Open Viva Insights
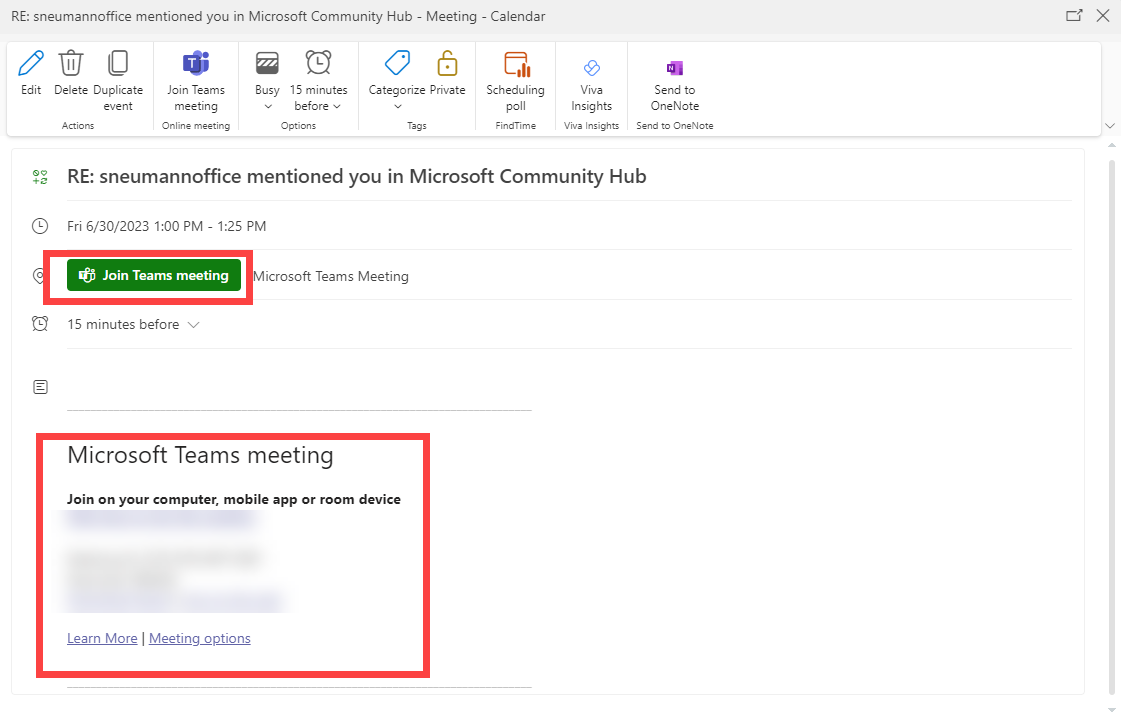 pyautogui.click(x=591, y=86)
